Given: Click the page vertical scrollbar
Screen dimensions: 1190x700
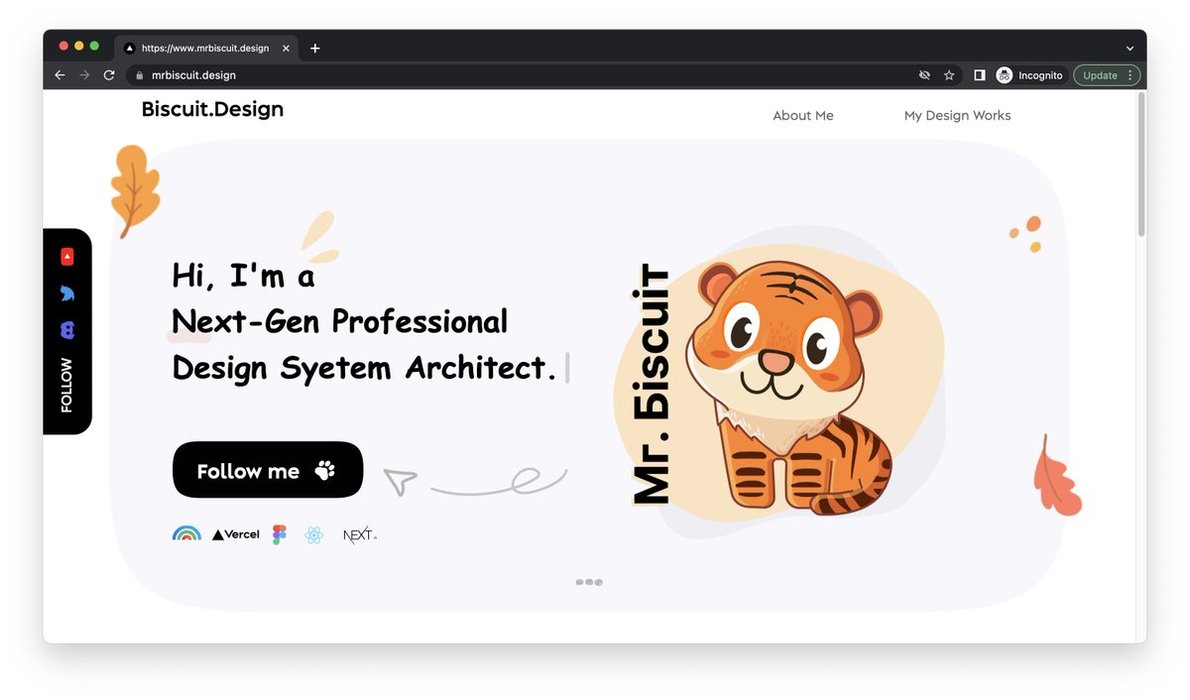Looking at the screenshot, I should pos(1141,164).
